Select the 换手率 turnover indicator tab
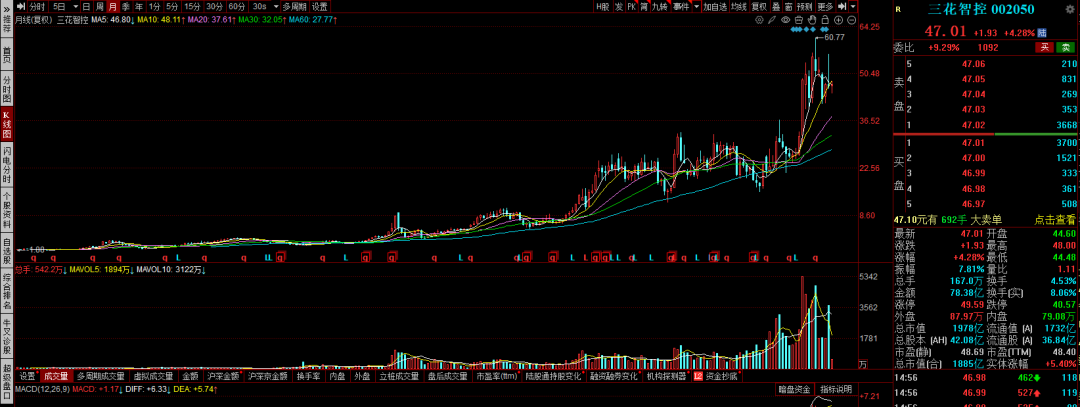 [308, 377]
